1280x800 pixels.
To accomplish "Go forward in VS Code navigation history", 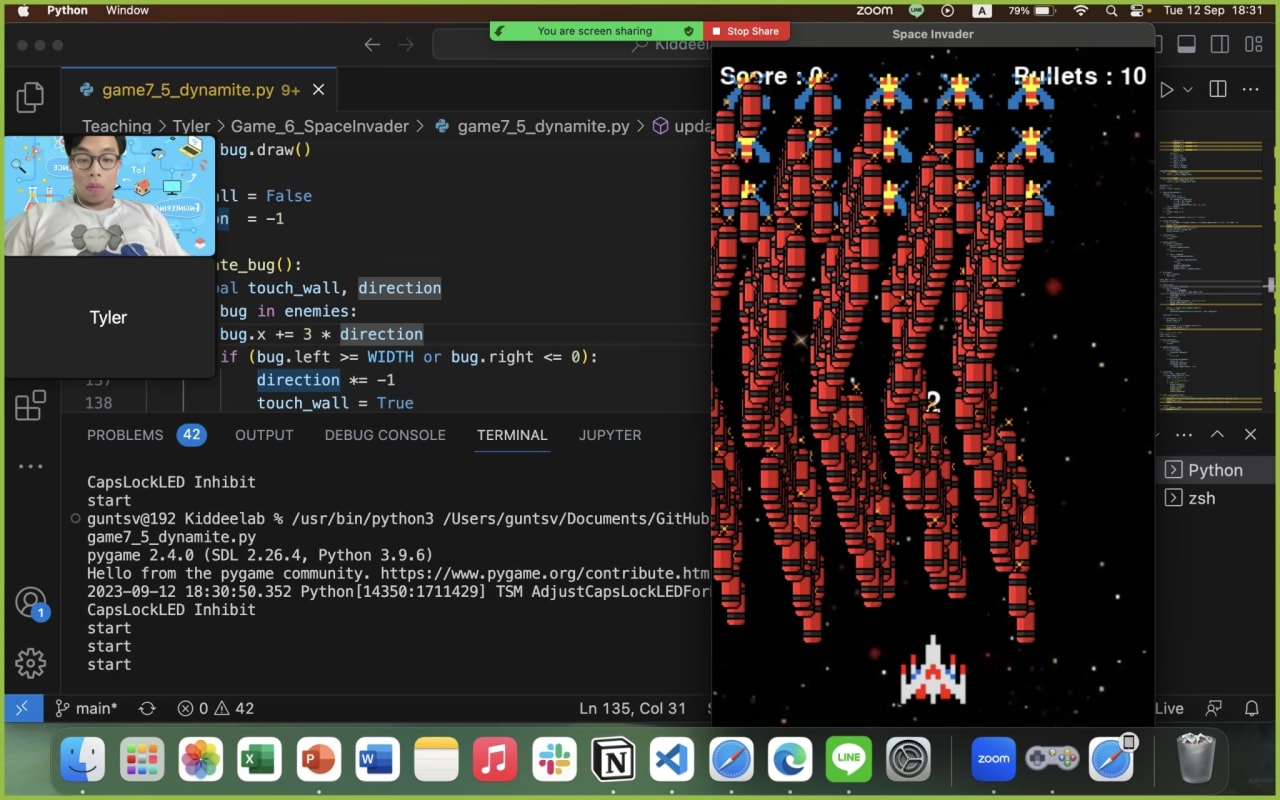I will (405, 45).
